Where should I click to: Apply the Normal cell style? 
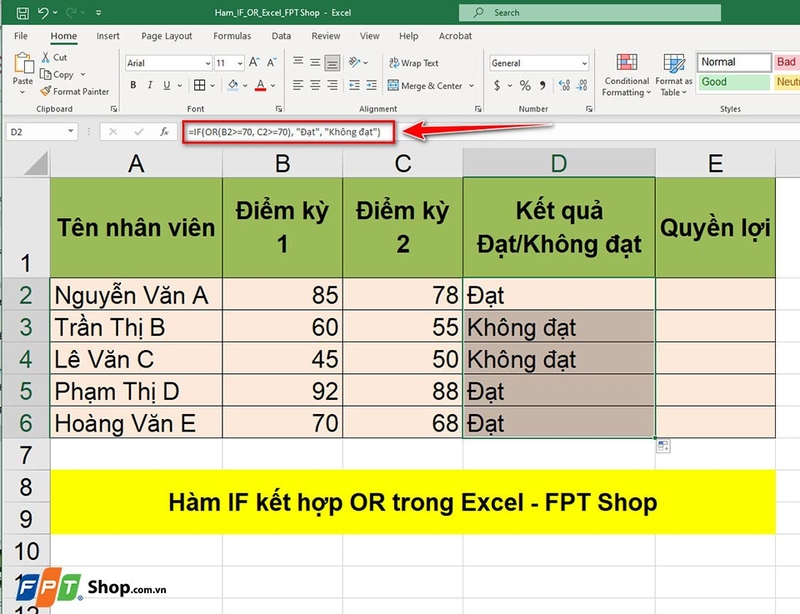click(734, 62)
